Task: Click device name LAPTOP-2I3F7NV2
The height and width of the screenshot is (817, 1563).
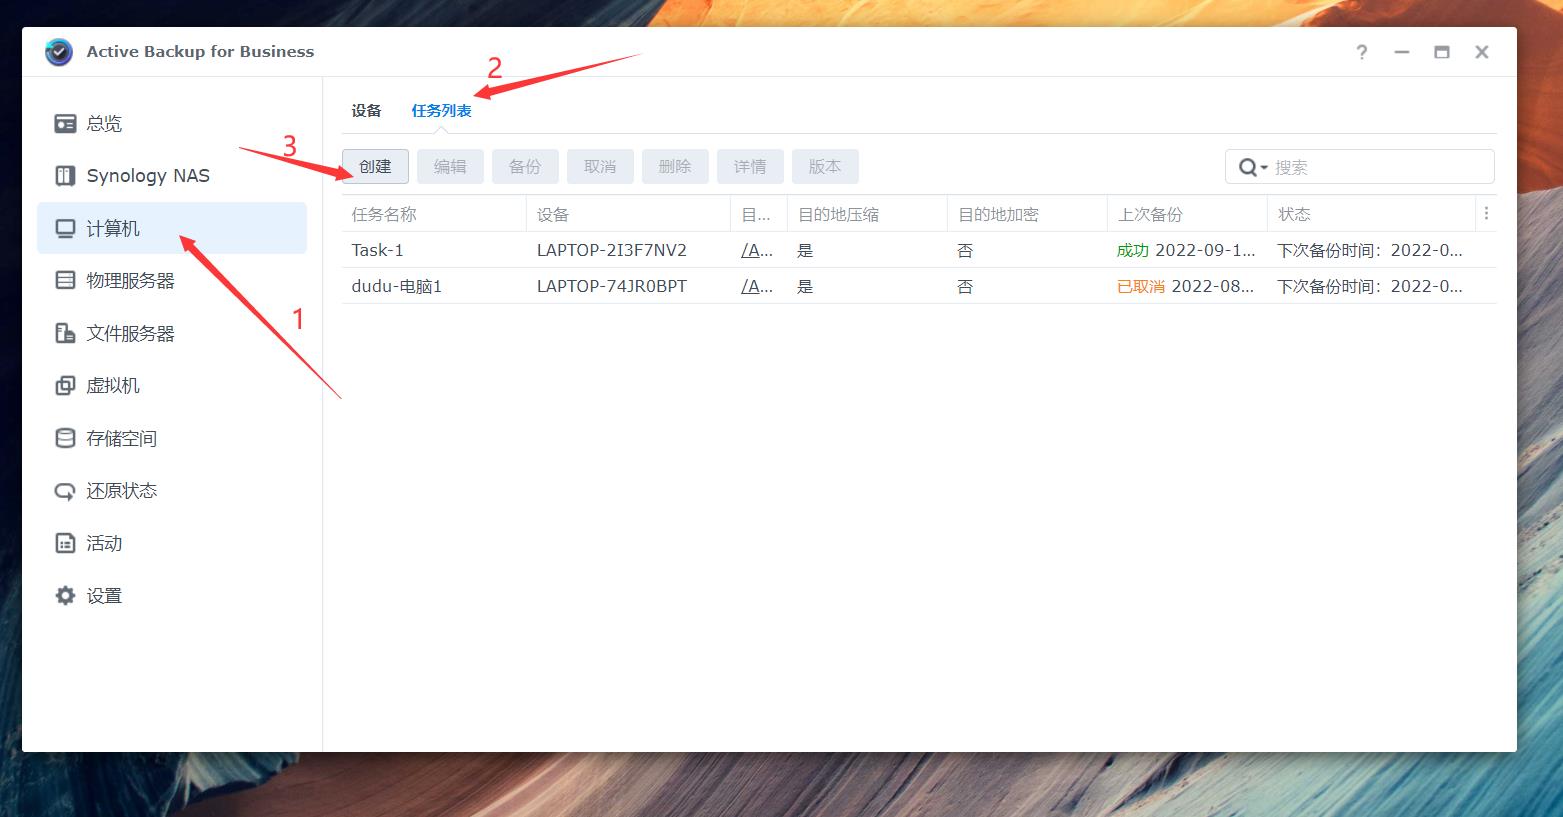Action: pyautogui.click(x=612, y=250)
